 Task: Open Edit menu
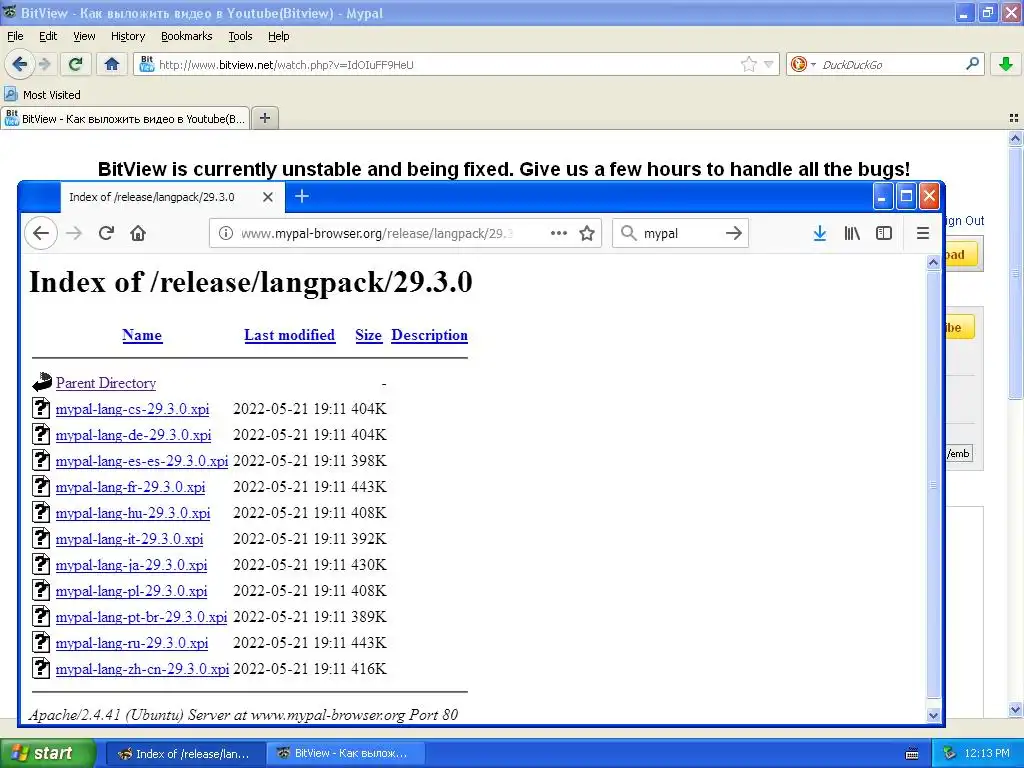click(48, 37)
